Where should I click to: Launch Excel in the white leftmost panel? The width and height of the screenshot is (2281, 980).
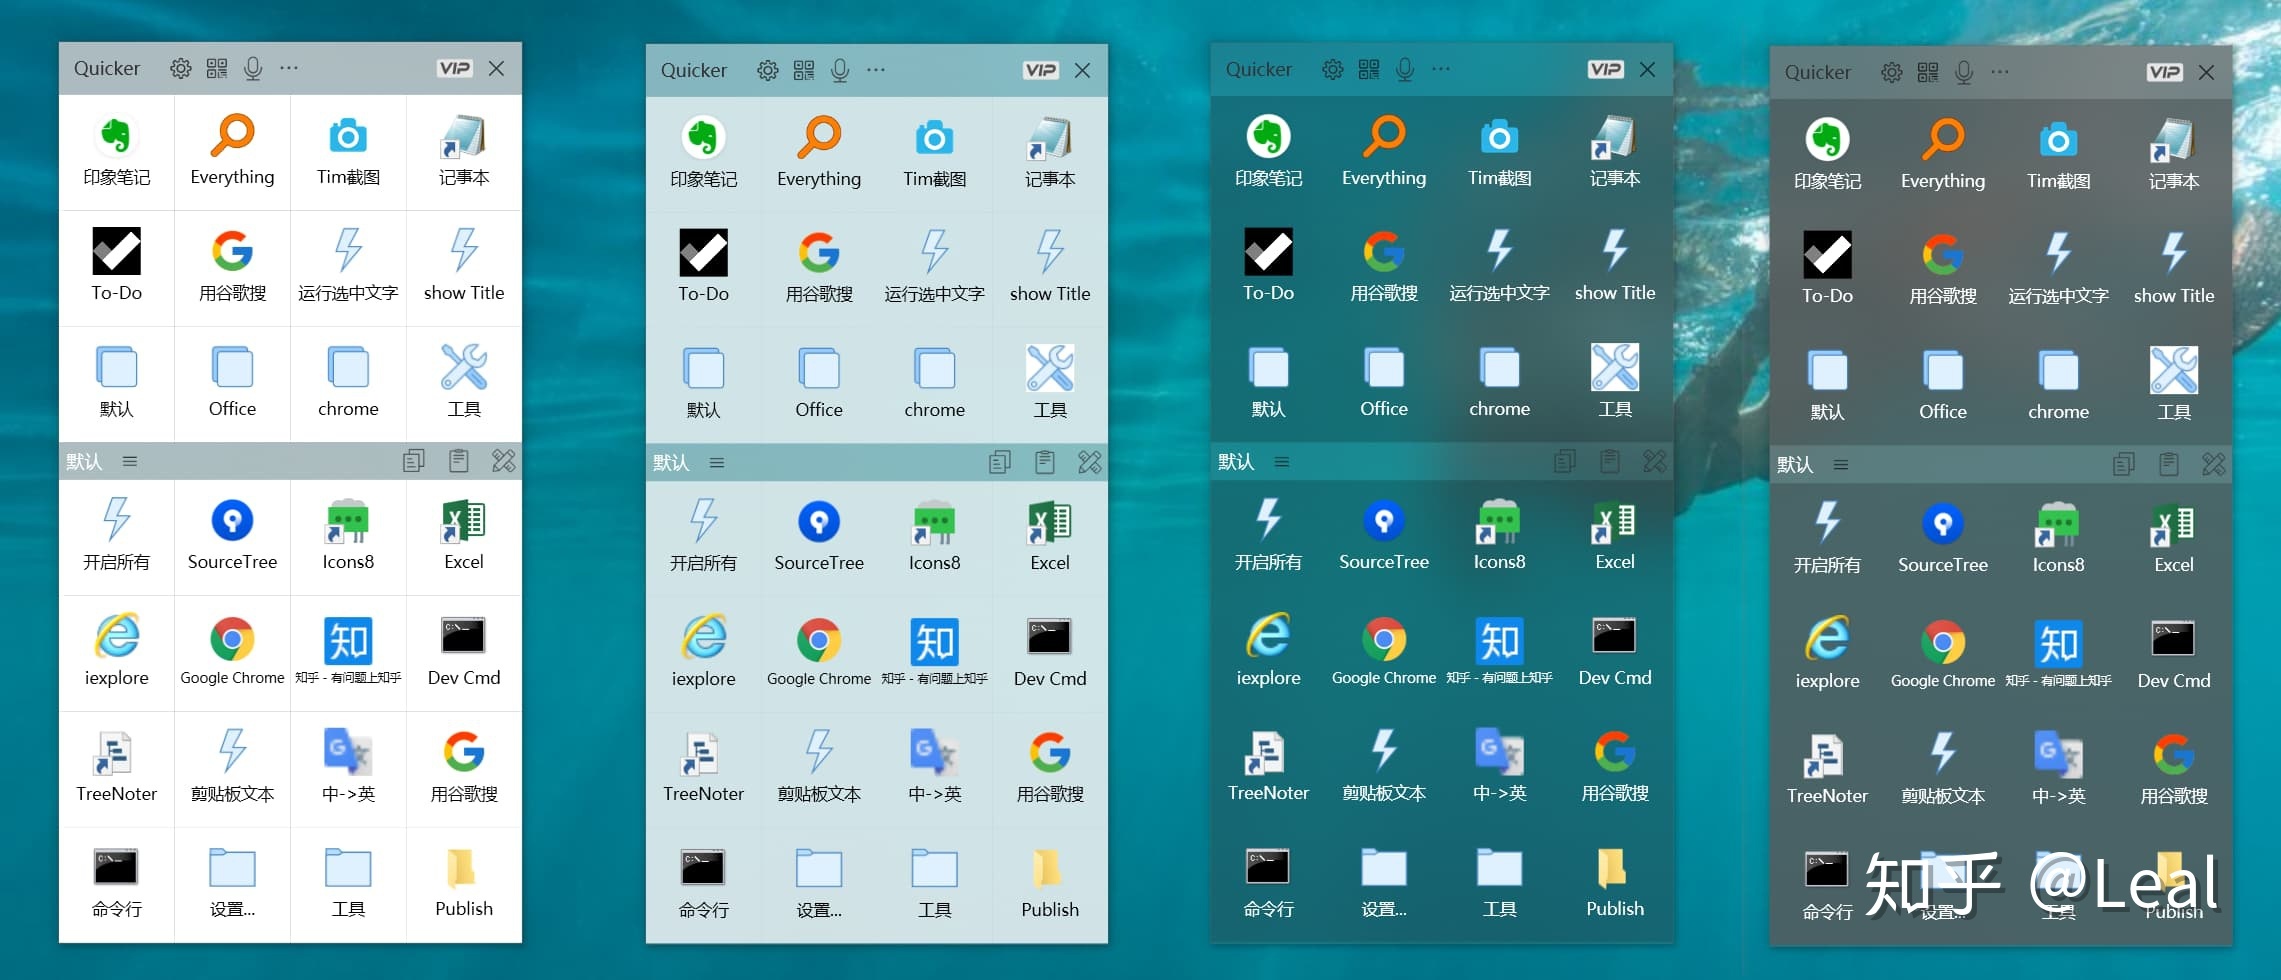tap(464, 536)
